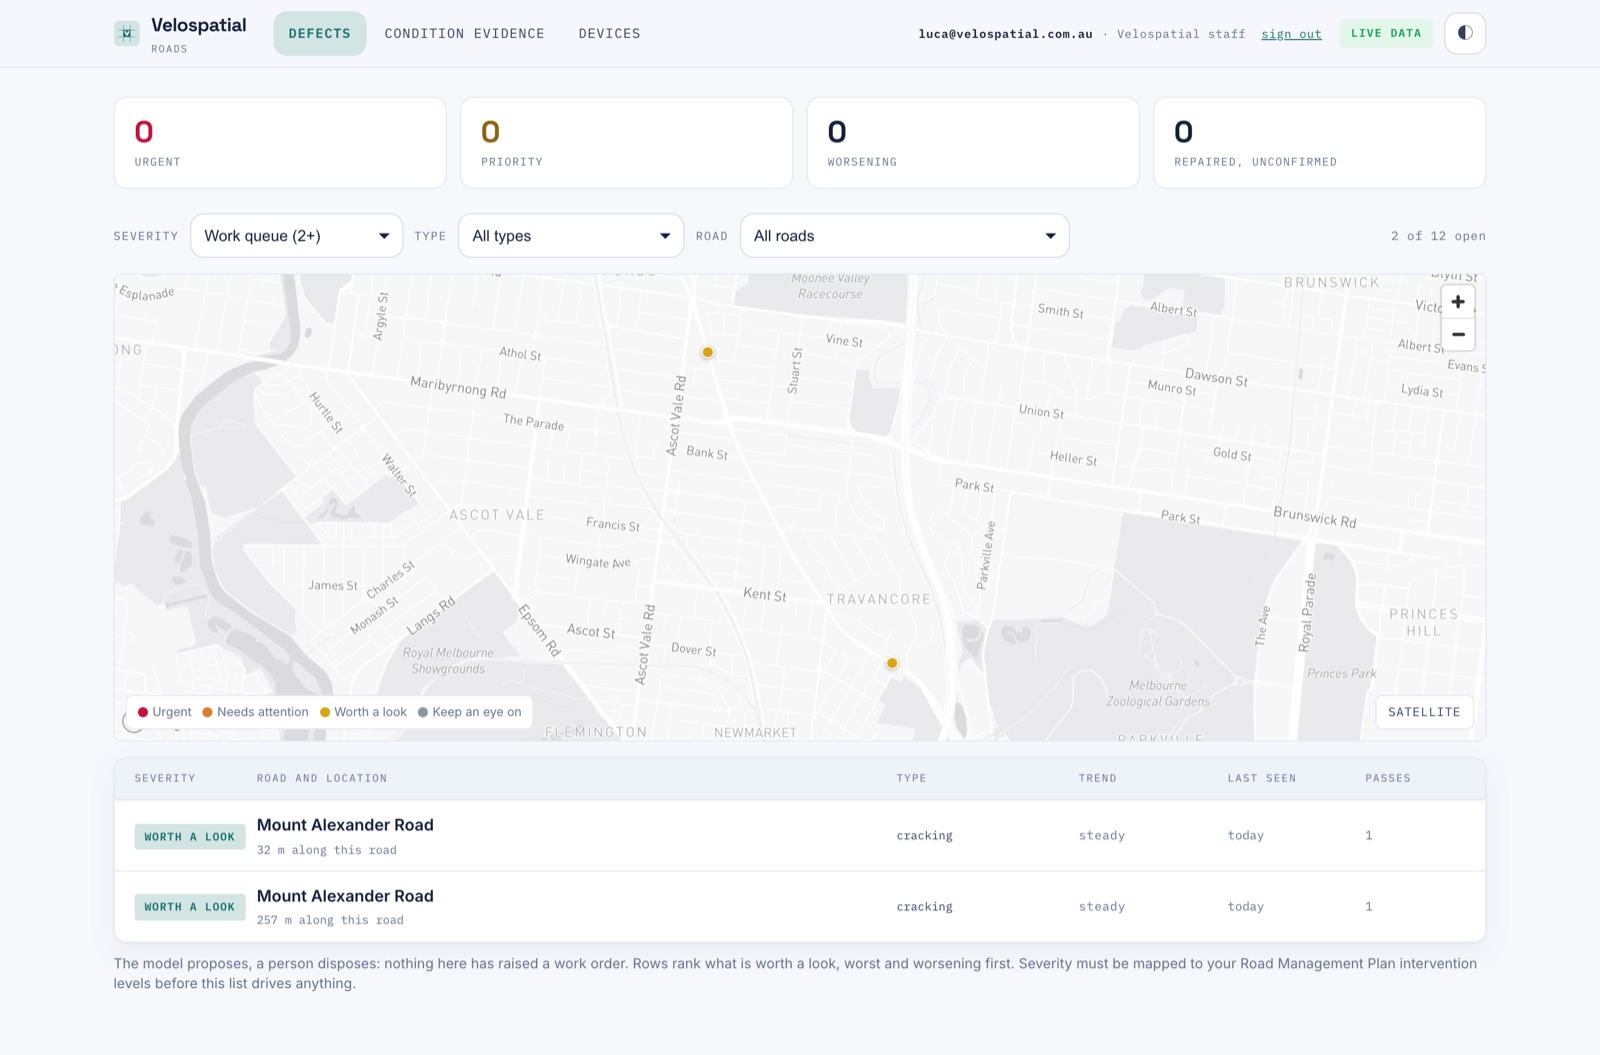Select the Worsening count card
Screen dimensions: 1600x1055
(973, 143)
